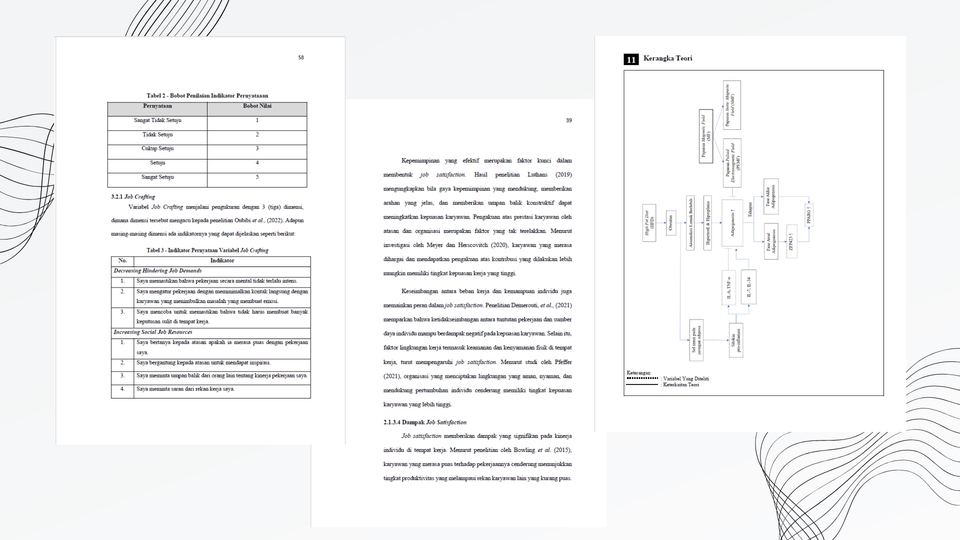
Task: Click the 'PPARG' diagram box
Action: click(809, 216)
